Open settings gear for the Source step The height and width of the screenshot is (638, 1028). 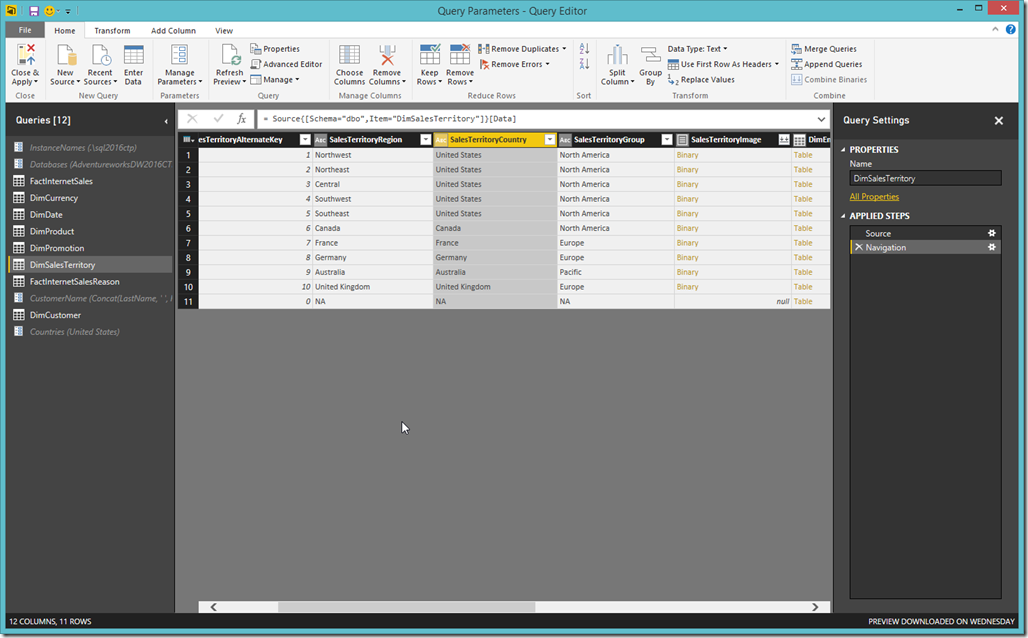[x=992, y=233]
